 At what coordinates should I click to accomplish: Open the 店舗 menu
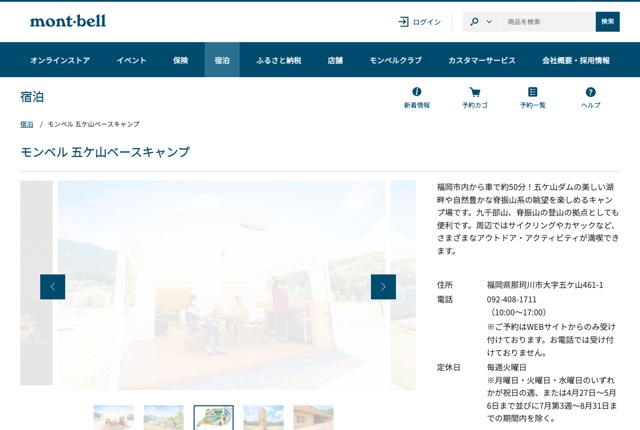(335, 60)
